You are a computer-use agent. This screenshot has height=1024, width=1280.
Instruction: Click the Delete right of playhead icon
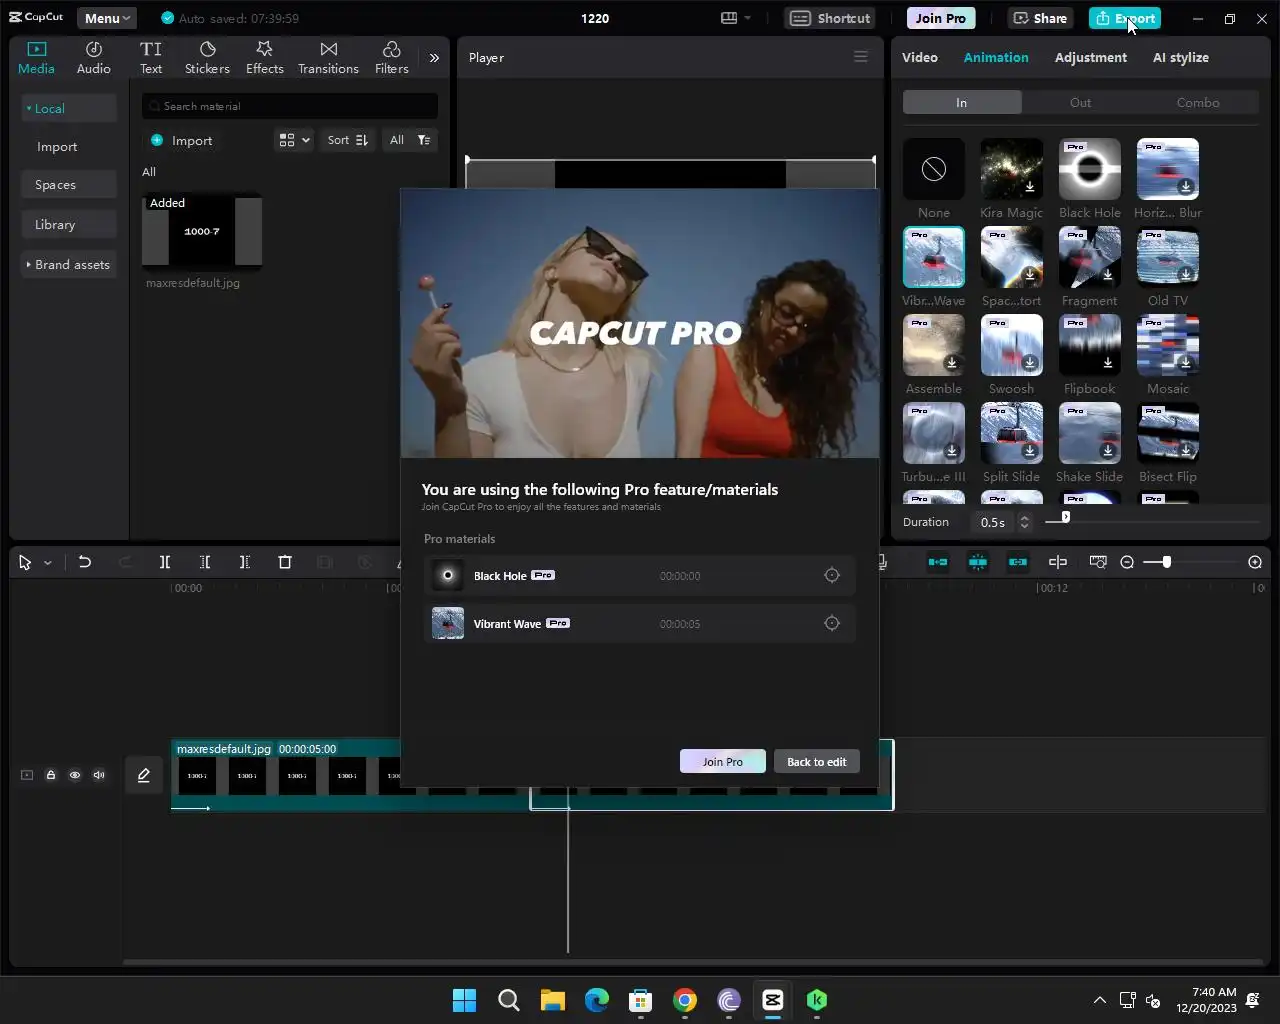coord(245,562)
